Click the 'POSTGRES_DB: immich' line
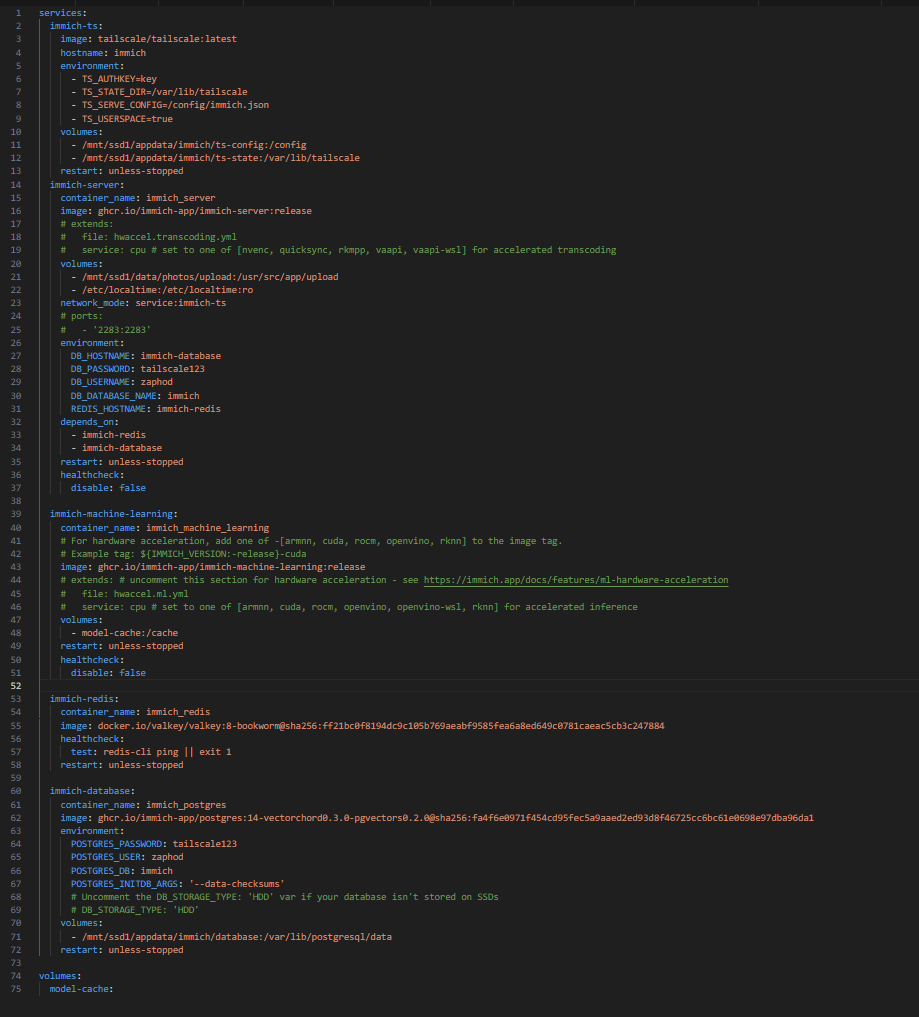The width and height of the screenshot is (919, 1017). [122, 871]
